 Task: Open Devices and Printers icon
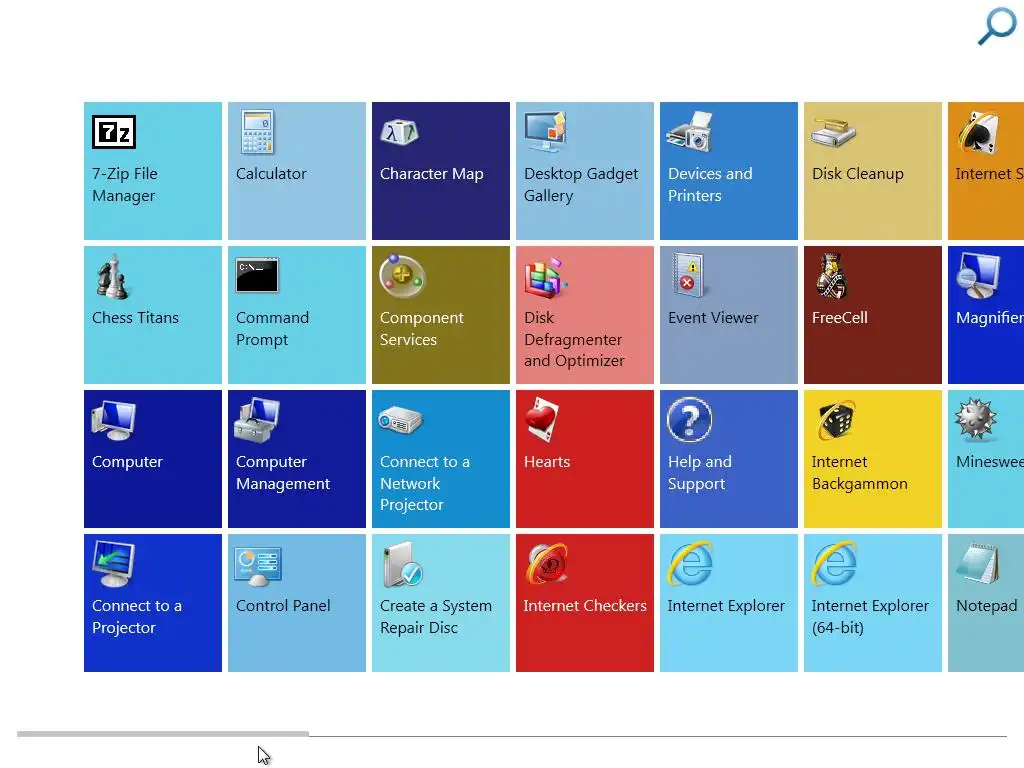pos(689,132)
